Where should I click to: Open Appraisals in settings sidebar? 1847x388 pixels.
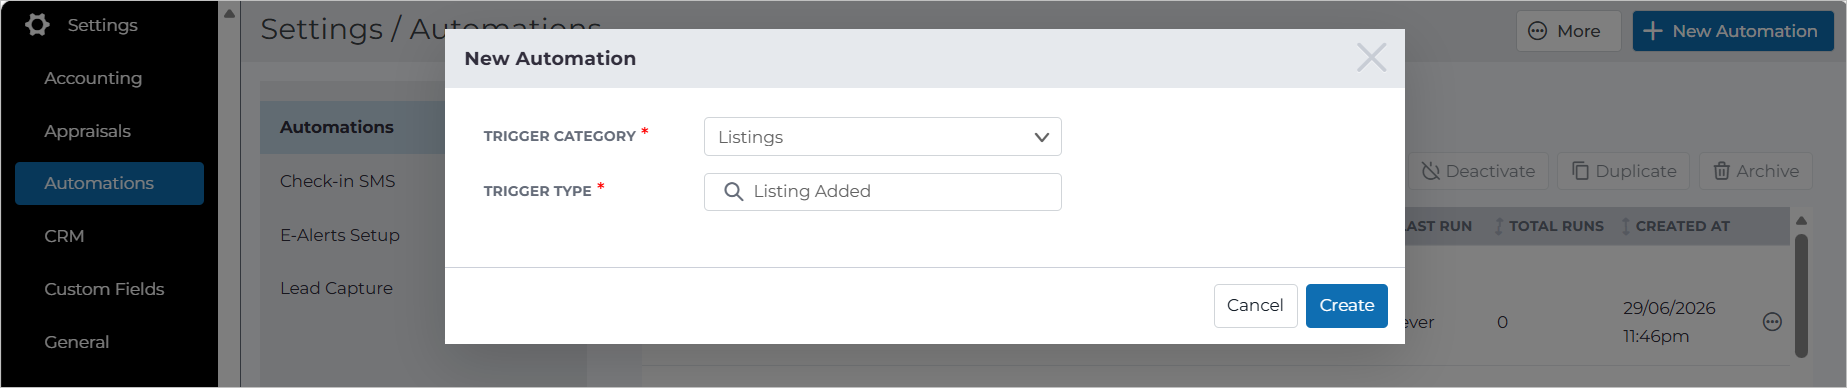(87, 131)
